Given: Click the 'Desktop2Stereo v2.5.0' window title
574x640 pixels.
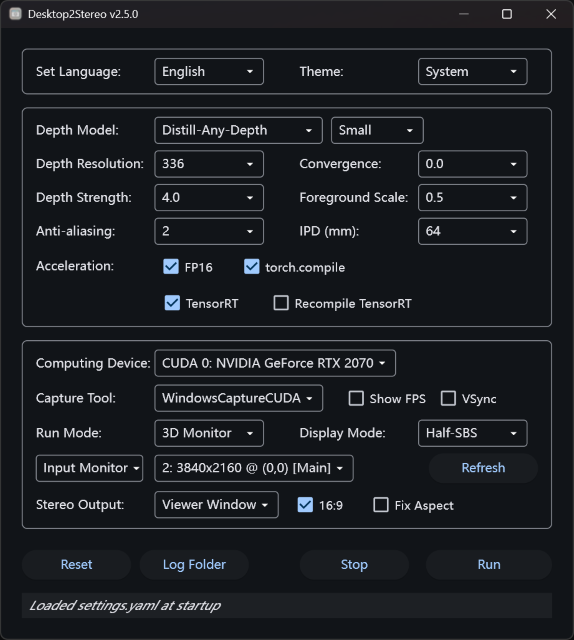Looking at the screenshot, I should [x=83, y=14].
